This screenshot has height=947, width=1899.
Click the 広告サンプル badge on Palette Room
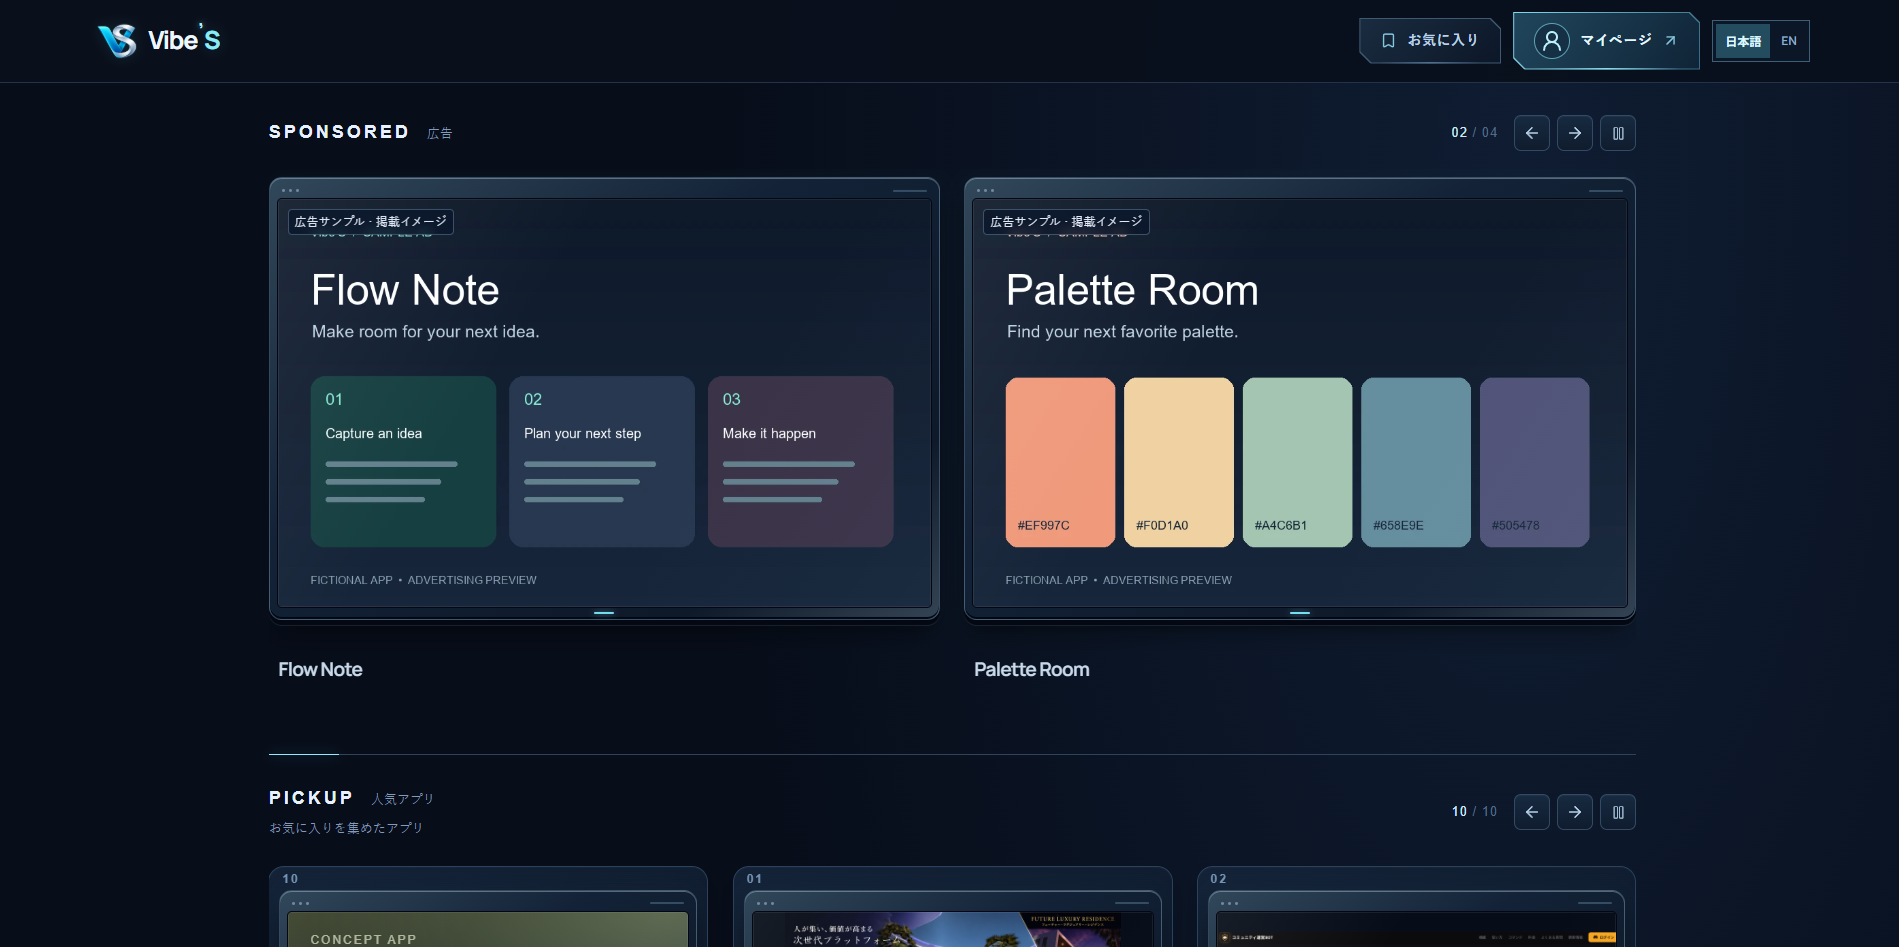pos(1066,222)
